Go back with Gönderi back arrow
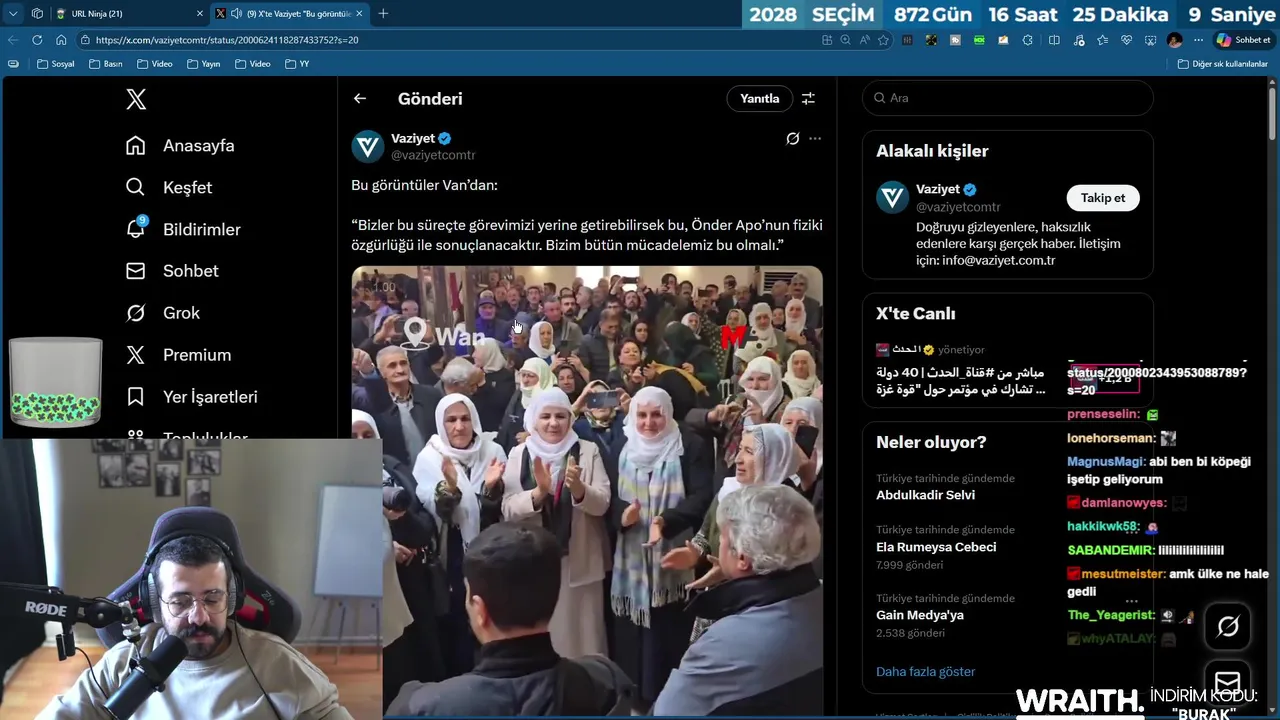 click(x=360, y=99)
